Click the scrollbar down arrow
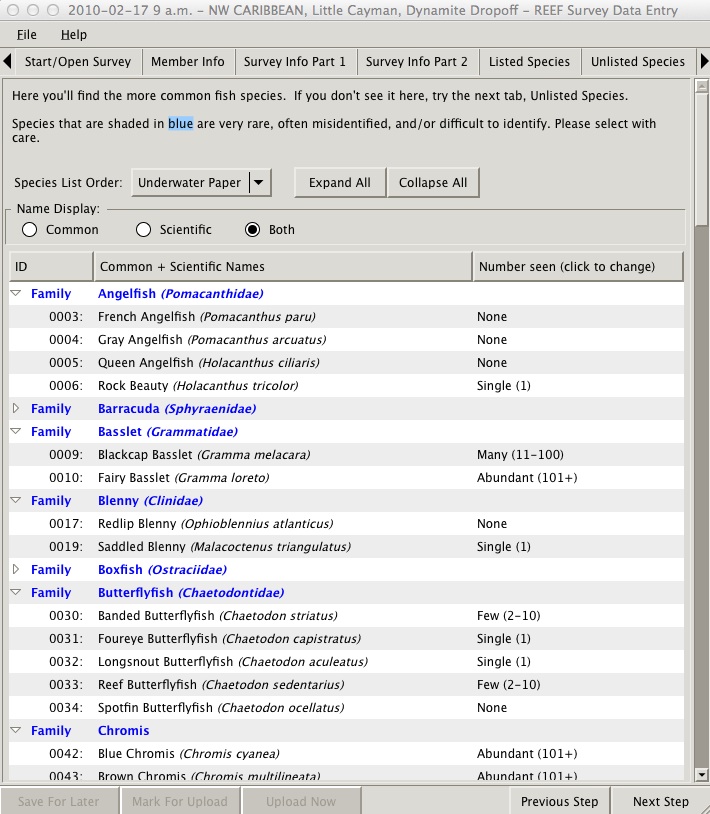Image resolution: width=710 pixels, height=814 pixels. [702, 775]
